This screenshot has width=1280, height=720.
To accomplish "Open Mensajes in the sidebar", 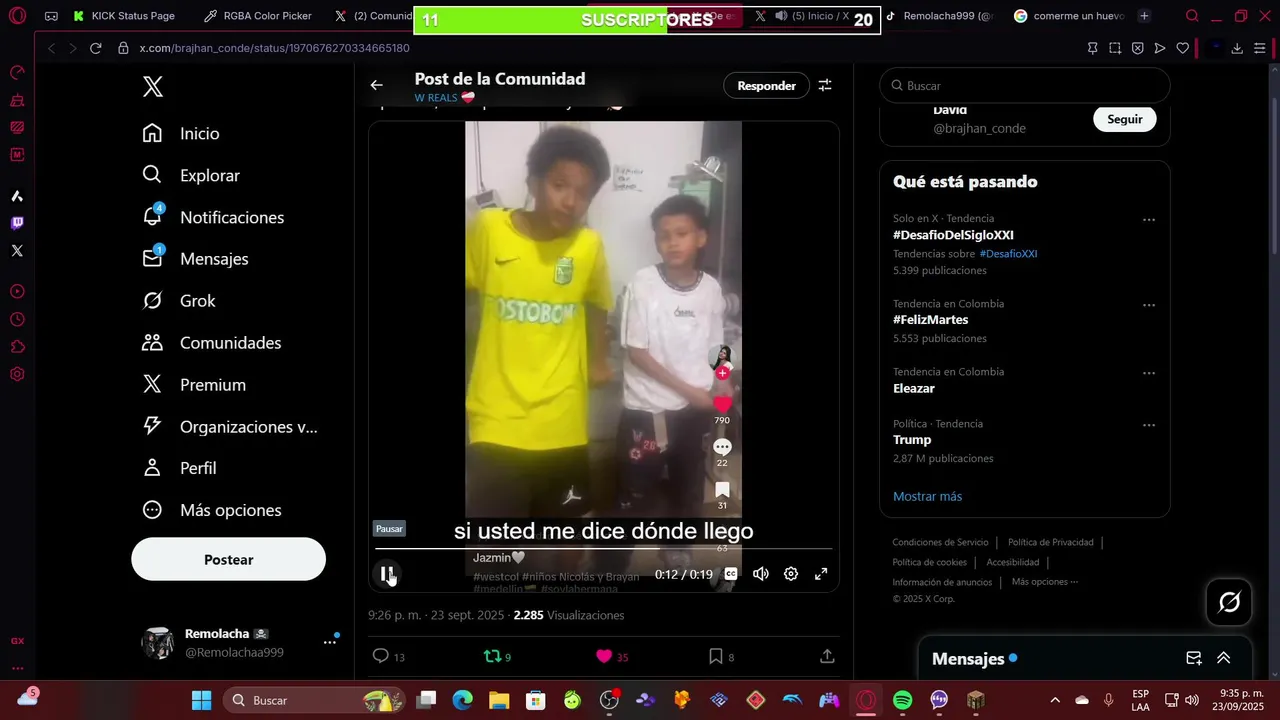I will 195,259.
